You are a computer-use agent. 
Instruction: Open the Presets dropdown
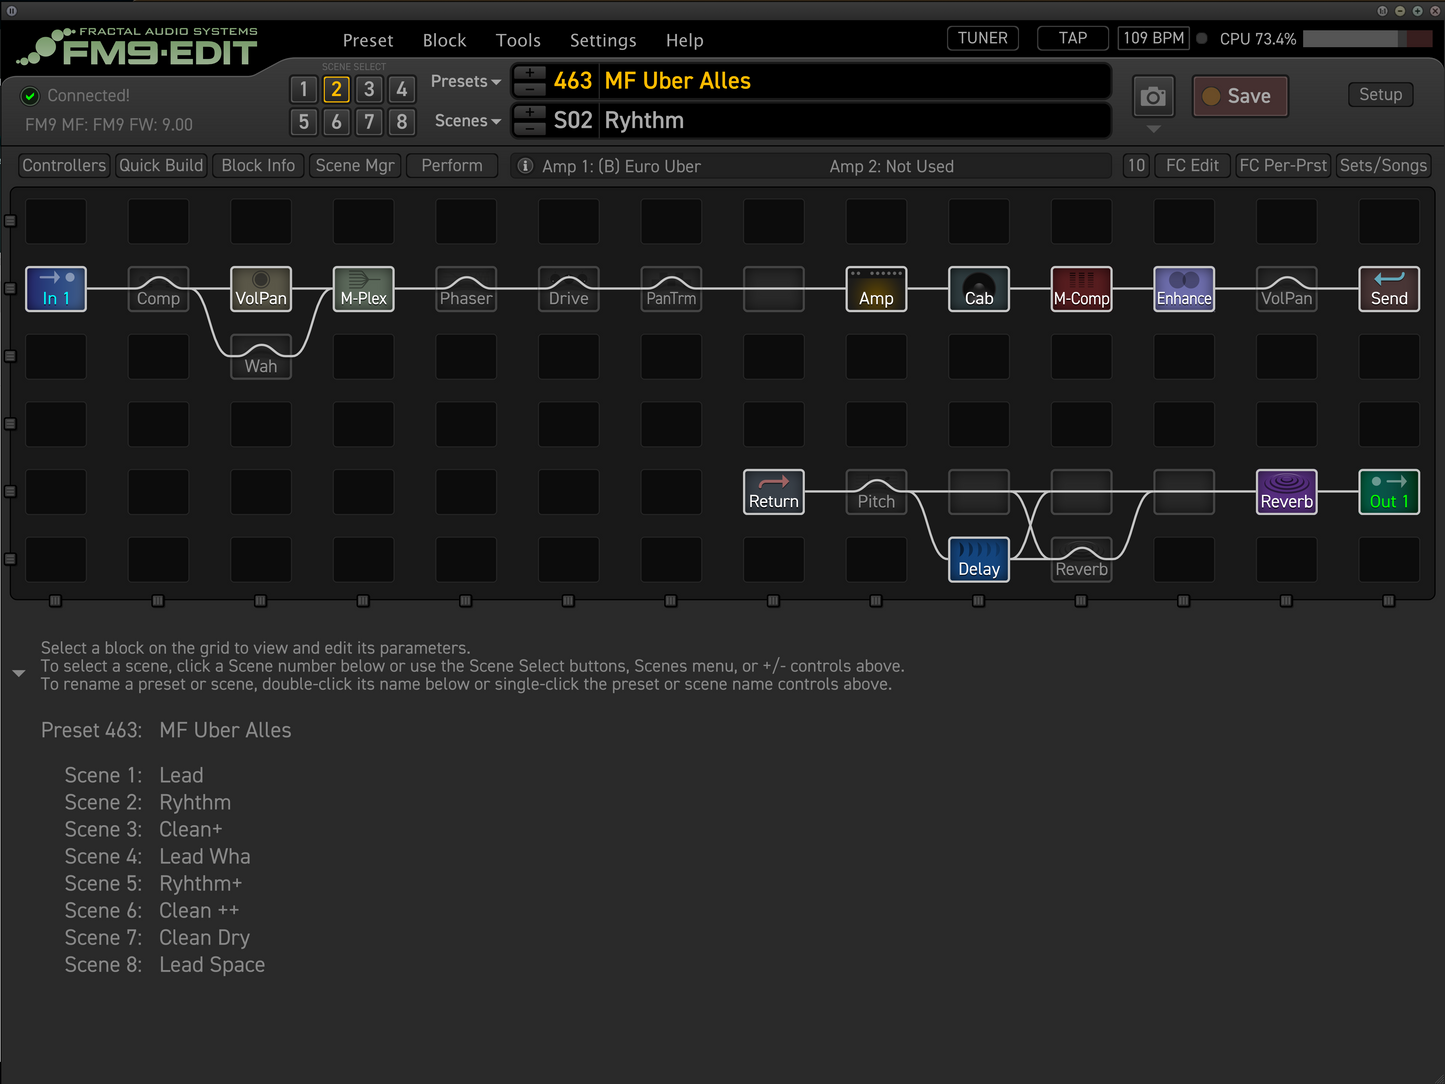tap(465, 81)
